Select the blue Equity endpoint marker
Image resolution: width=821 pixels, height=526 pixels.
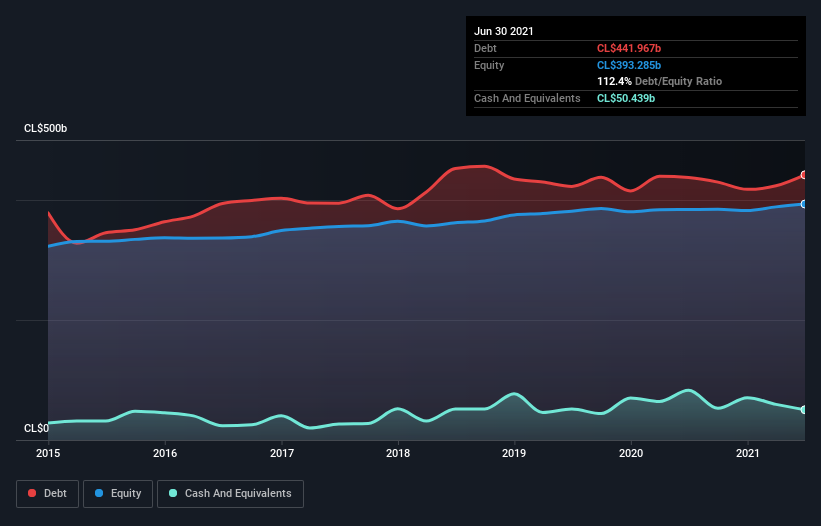click(x=804, y=204)
